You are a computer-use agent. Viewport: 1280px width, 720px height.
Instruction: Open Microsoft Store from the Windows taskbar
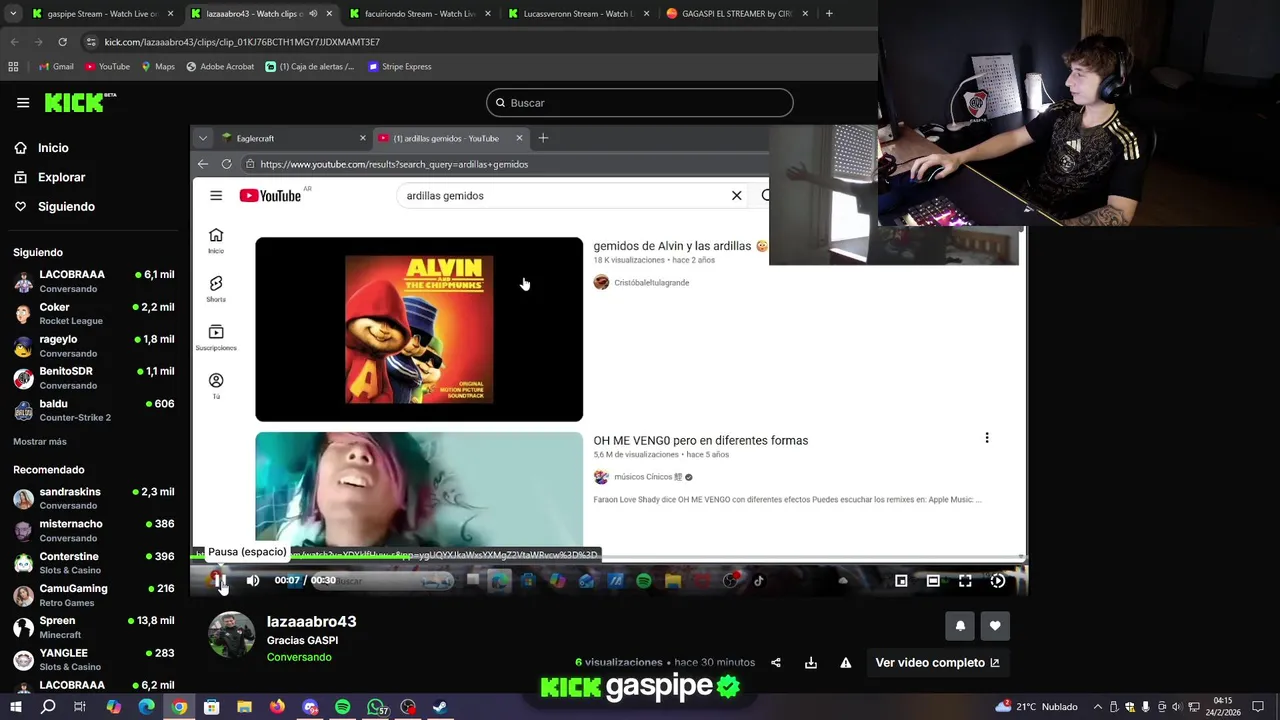(x=211, y=707)
